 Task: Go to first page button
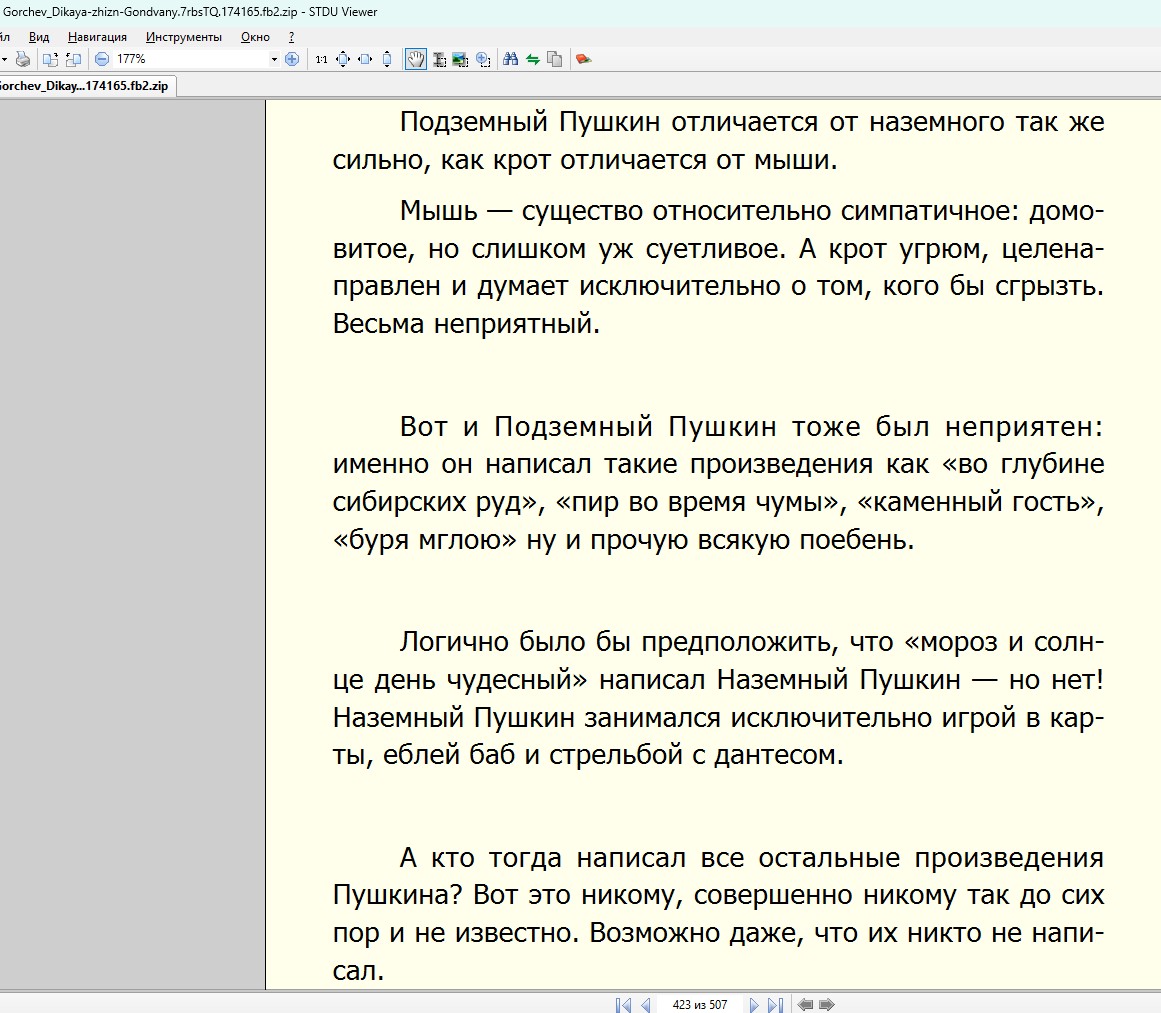tap(623, 1005)
